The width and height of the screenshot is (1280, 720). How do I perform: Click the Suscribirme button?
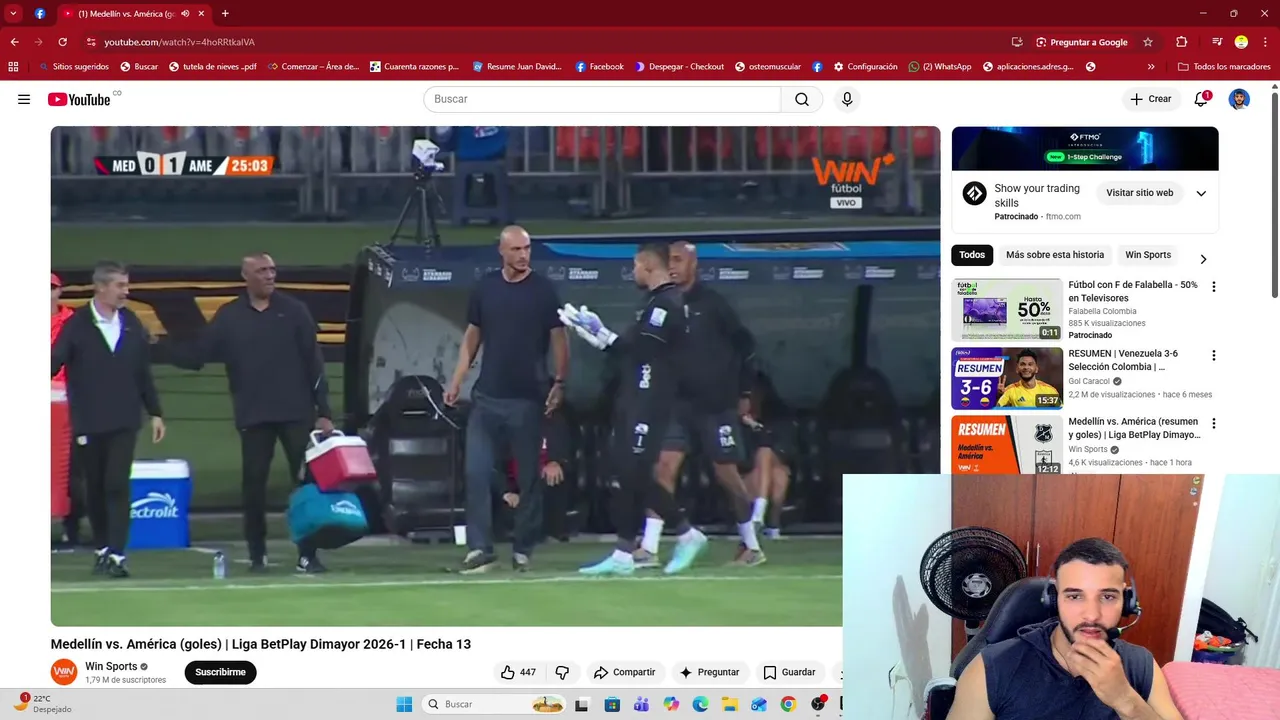click(x=220, y=672)
